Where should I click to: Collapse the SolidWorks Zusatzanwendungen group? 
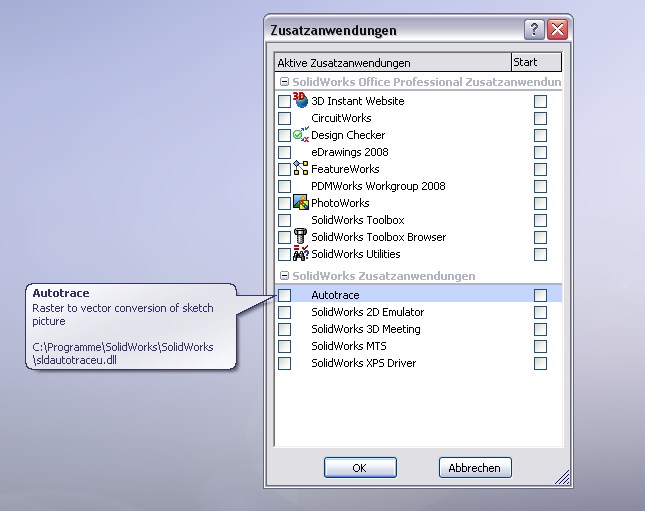pyautogui.click(x=284, y=275)
